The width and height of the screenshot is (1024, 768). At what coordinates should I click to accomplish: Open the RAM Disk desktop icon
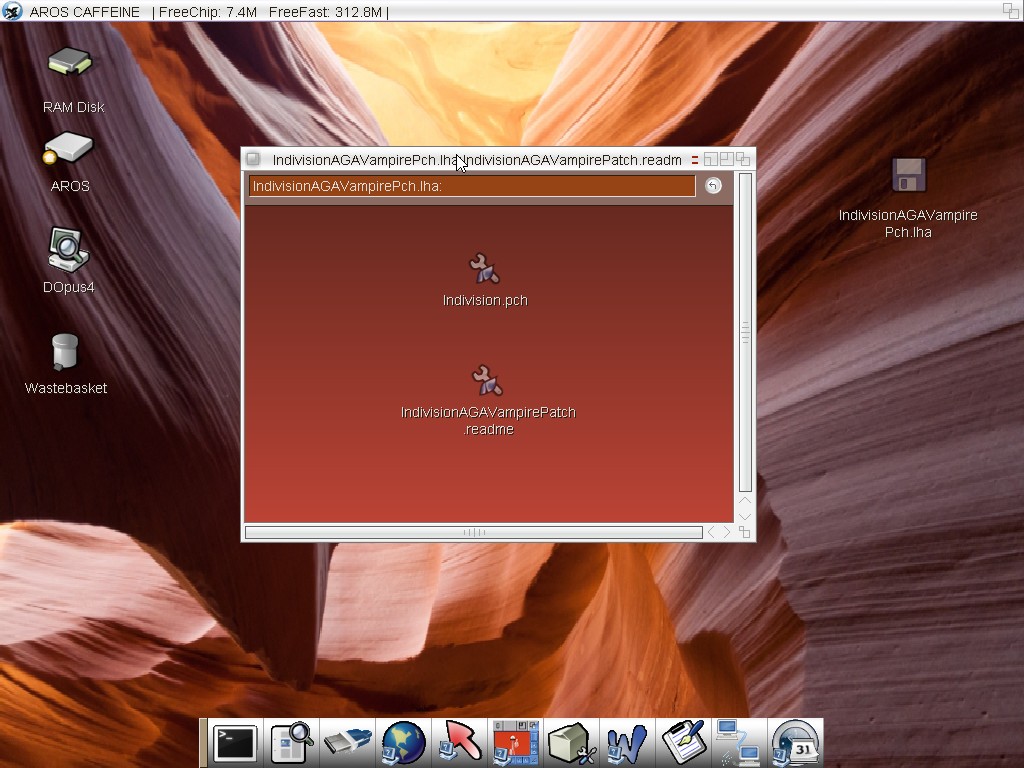[x=70, y=64]
